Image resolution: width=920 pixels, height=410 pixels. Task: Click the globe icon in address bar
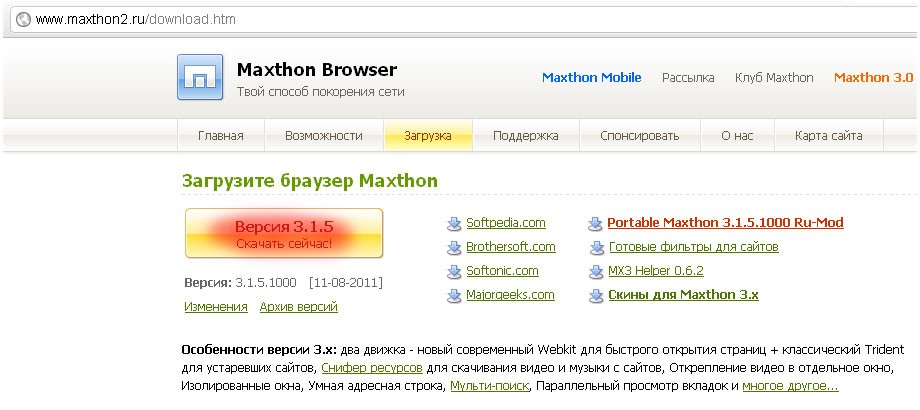[23, 19]
